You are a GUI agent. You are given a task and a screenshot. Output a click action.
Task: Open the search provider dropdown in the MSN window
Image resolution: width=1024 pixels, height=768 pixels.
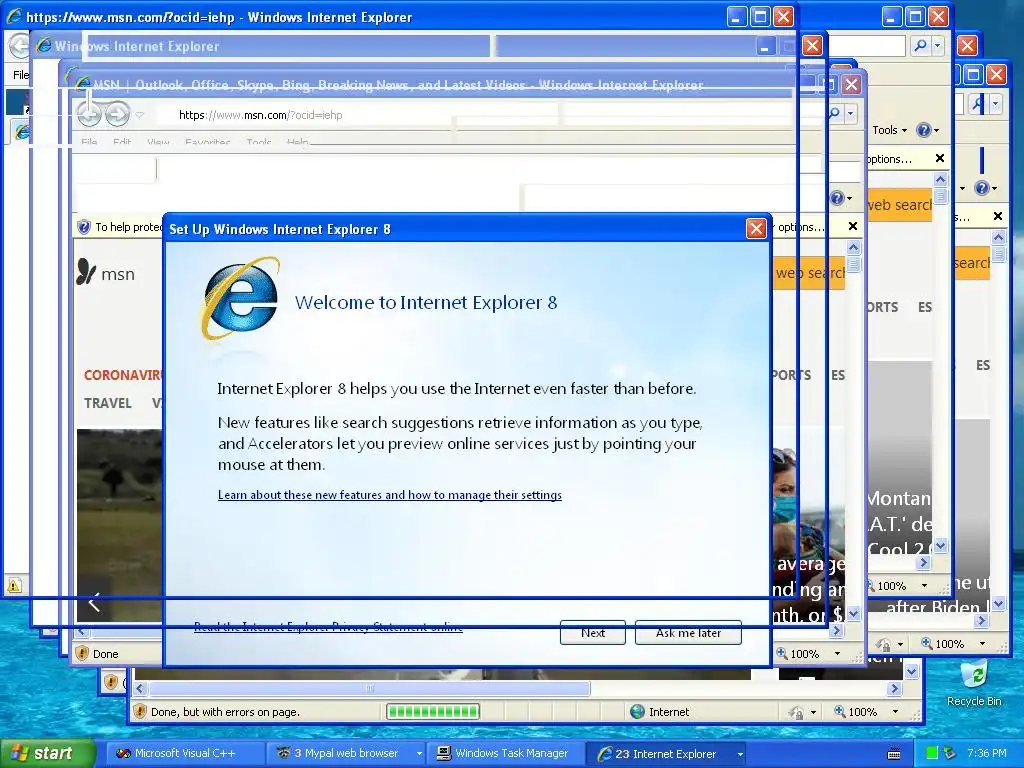tap(850, 114)
